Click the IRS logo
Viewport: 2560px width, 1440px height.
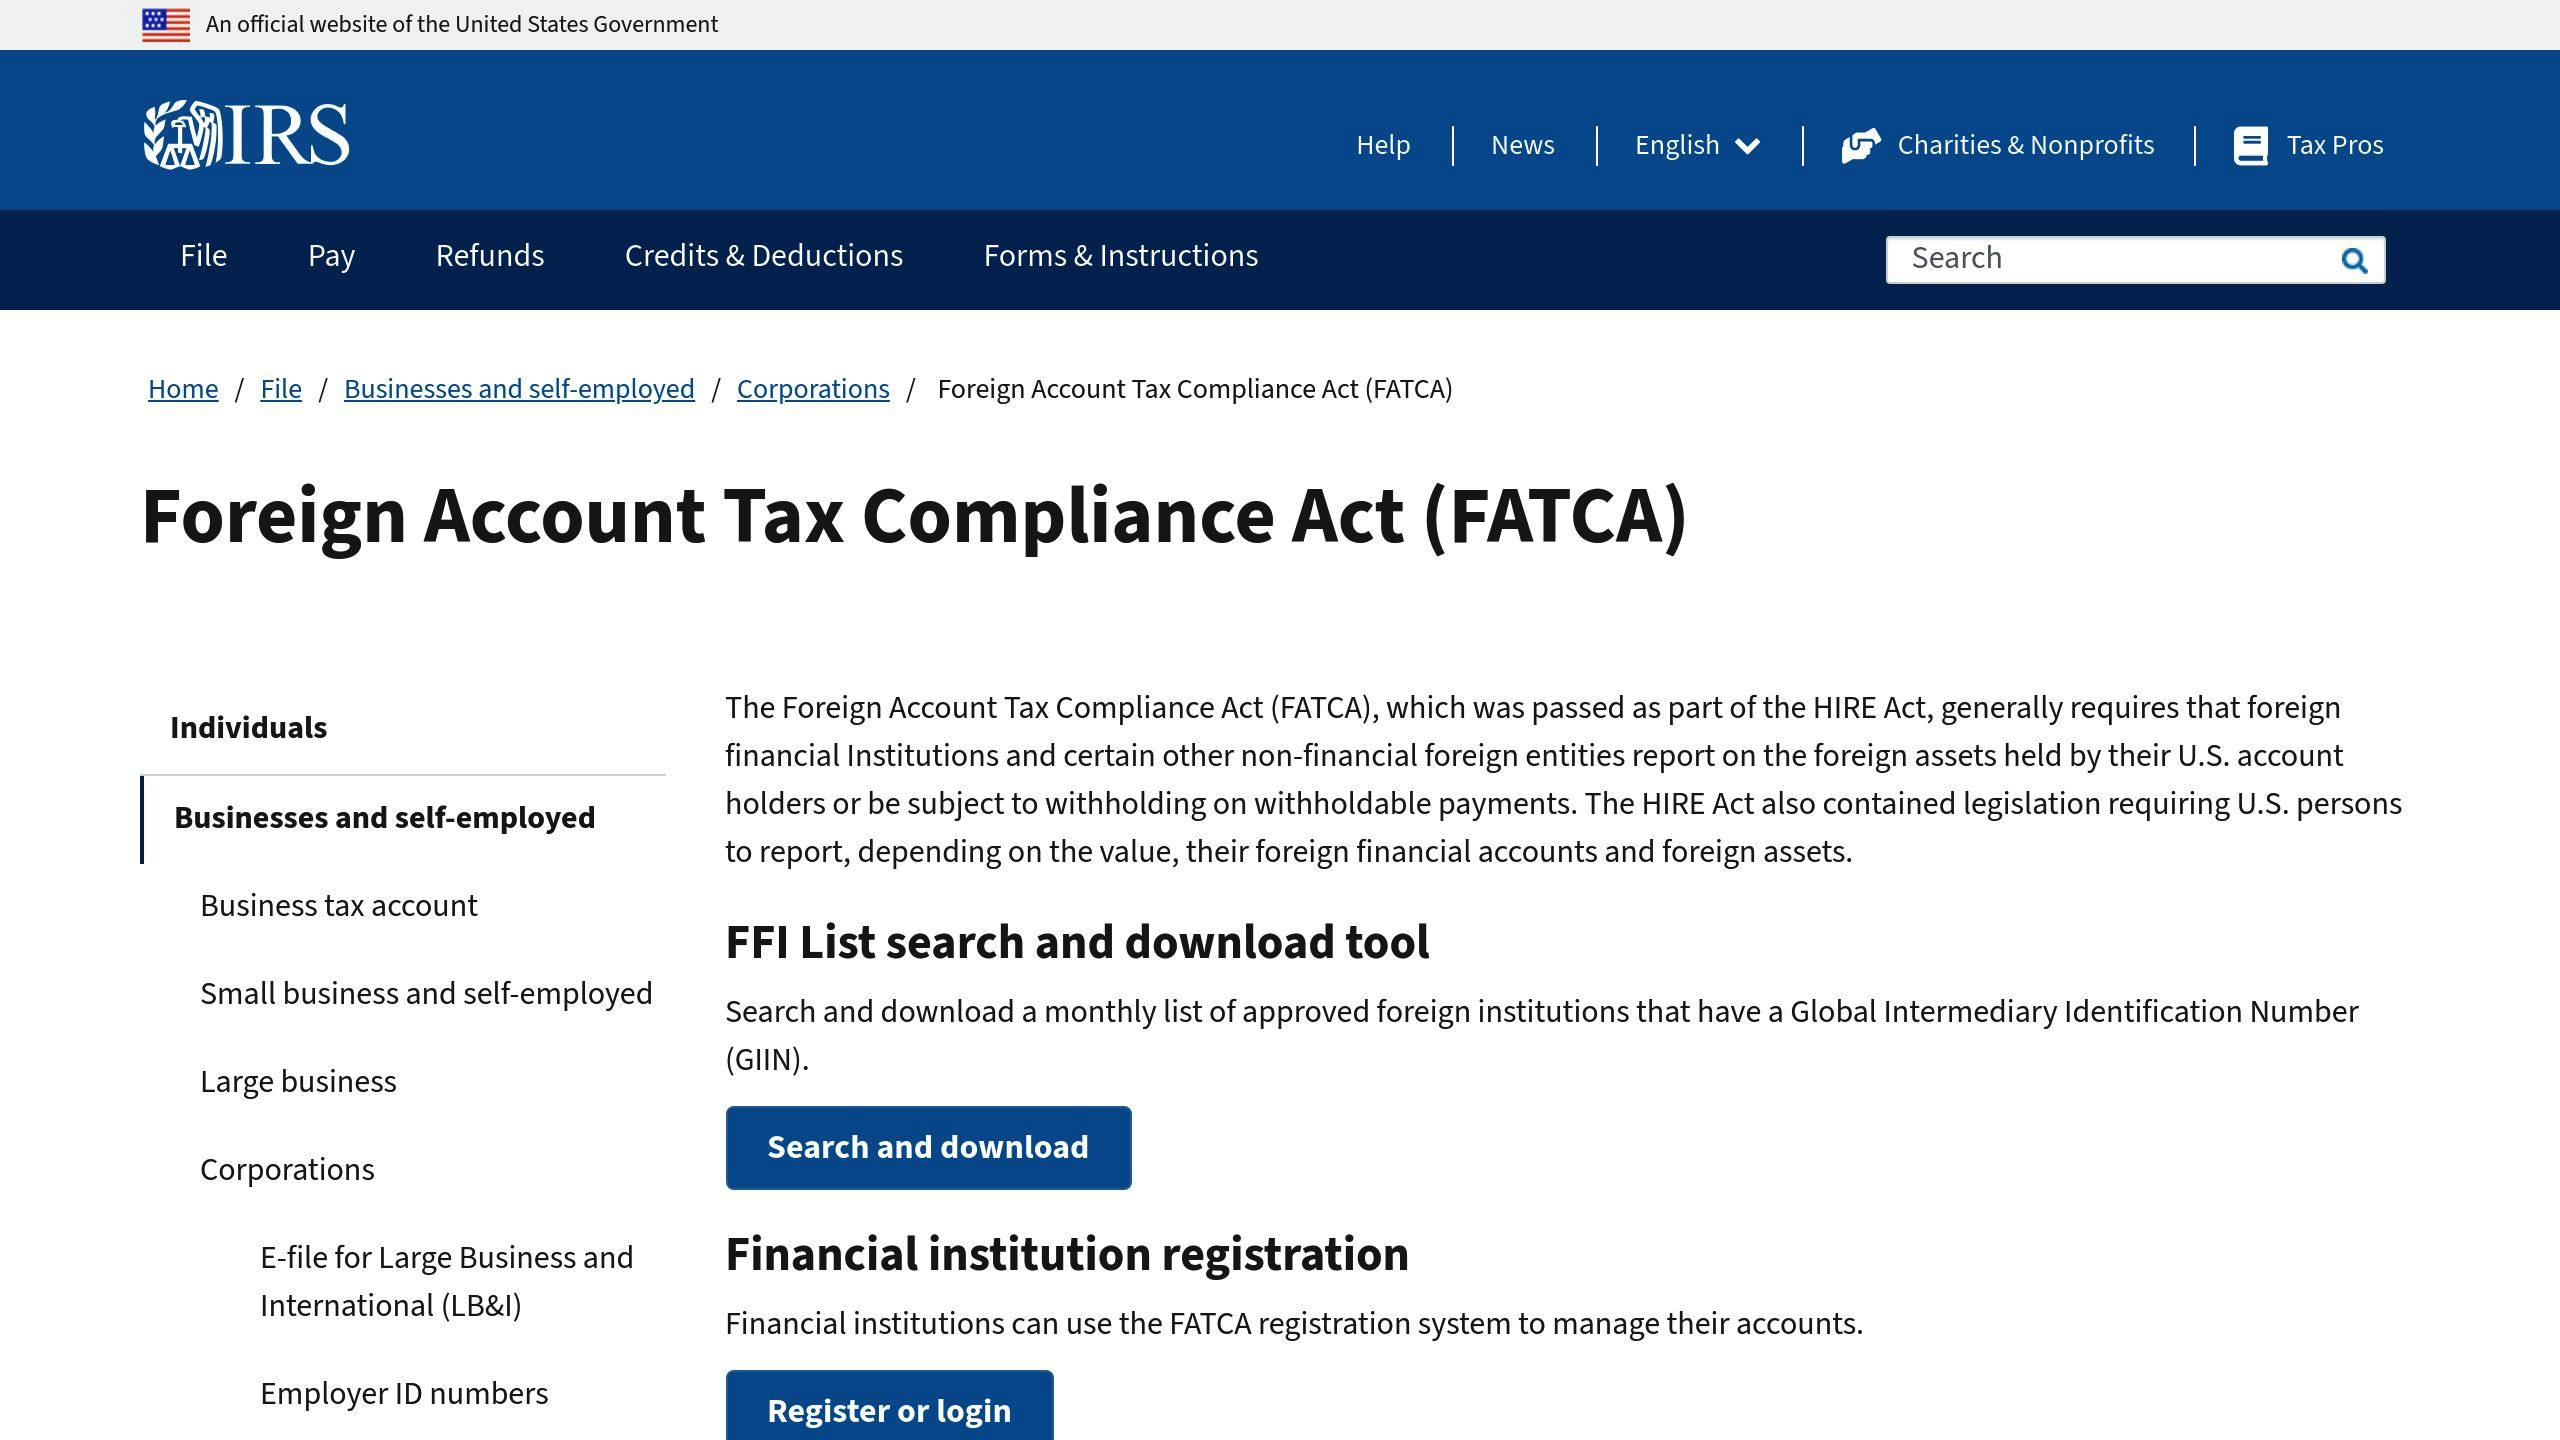(x=246, y=135)
